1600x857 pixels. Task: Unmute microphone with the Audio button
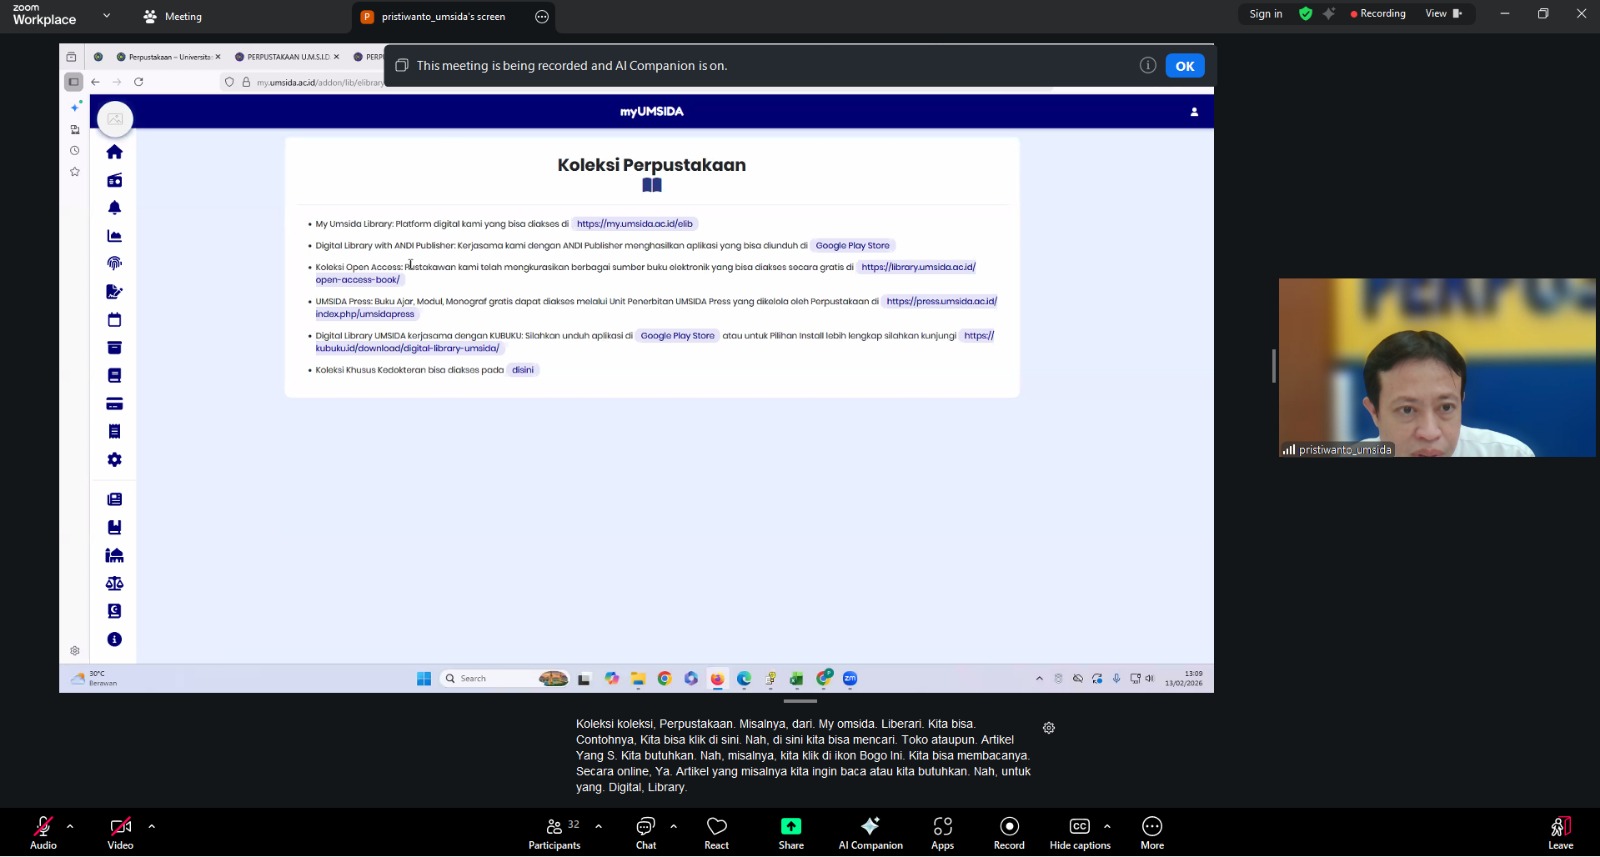click(x=43, y=832)
